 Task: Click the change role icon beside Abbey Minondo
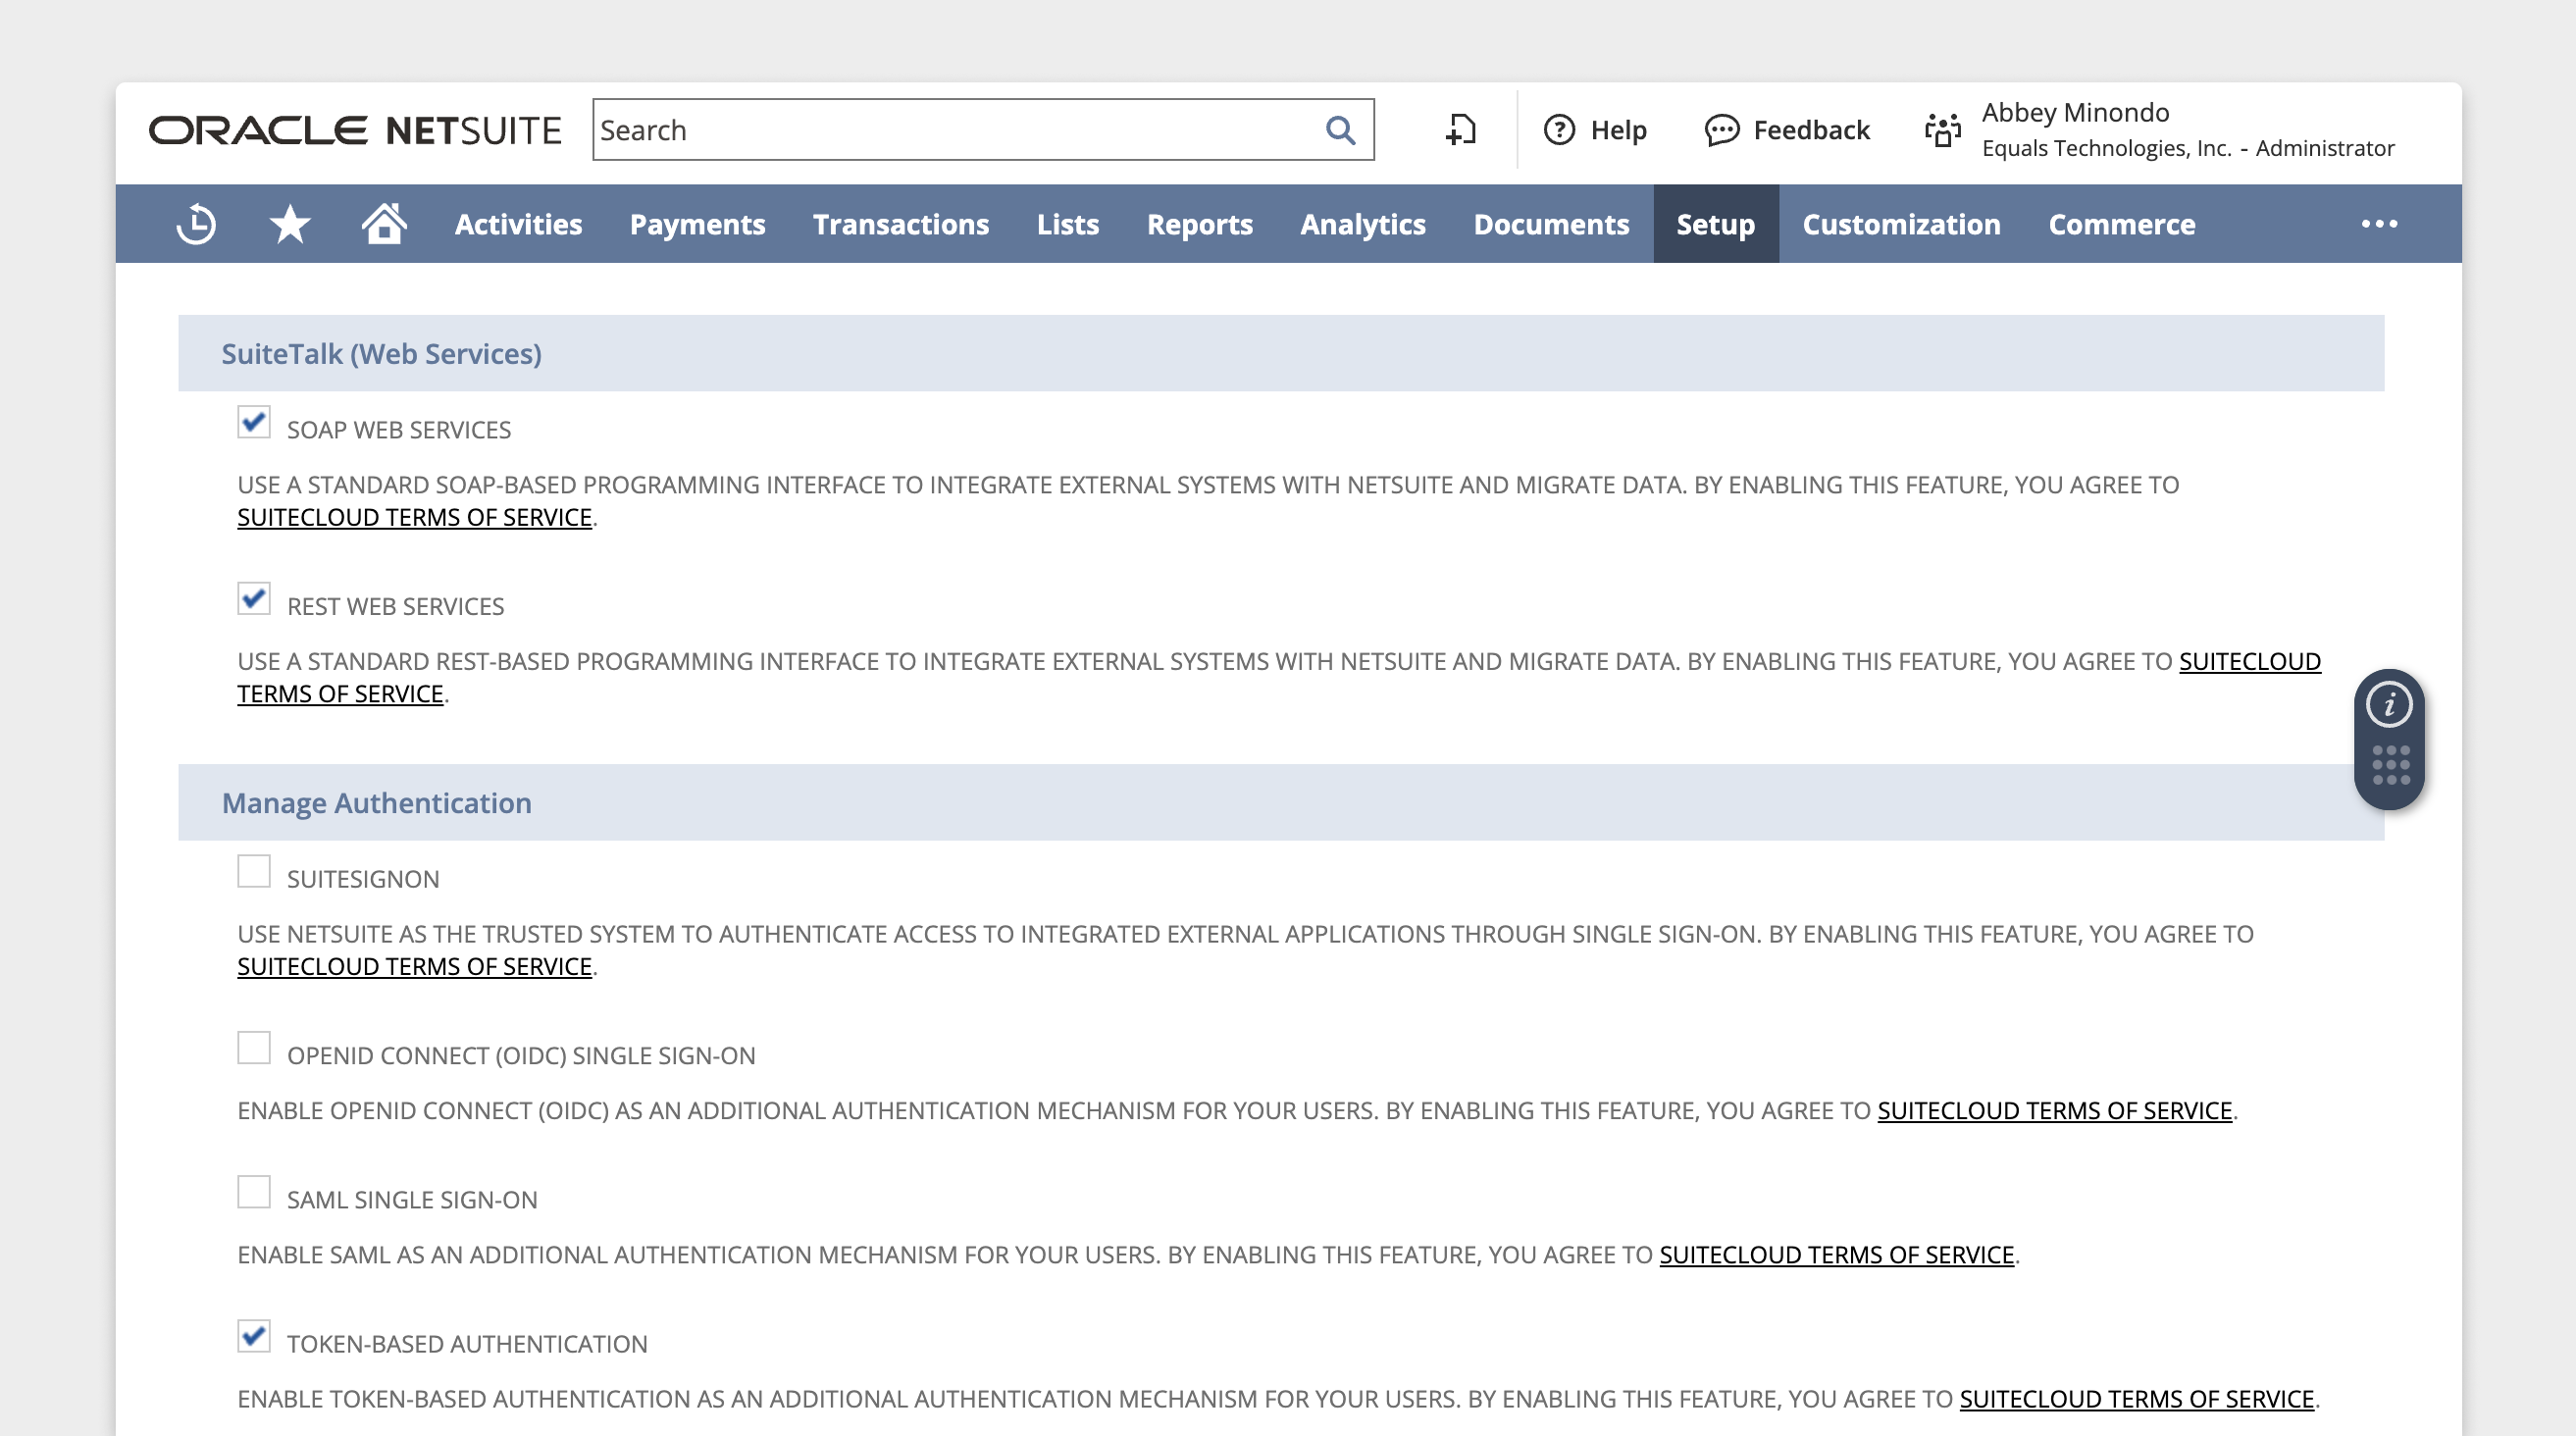pyautogui.click(x=1942, y=130)
